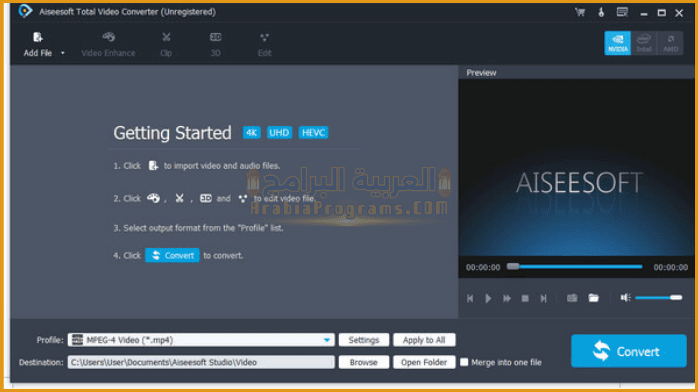Image resolution: width=698 pixels, height=392 pixels.
Task: Click the preview progress bar
Action: [575, 267]
